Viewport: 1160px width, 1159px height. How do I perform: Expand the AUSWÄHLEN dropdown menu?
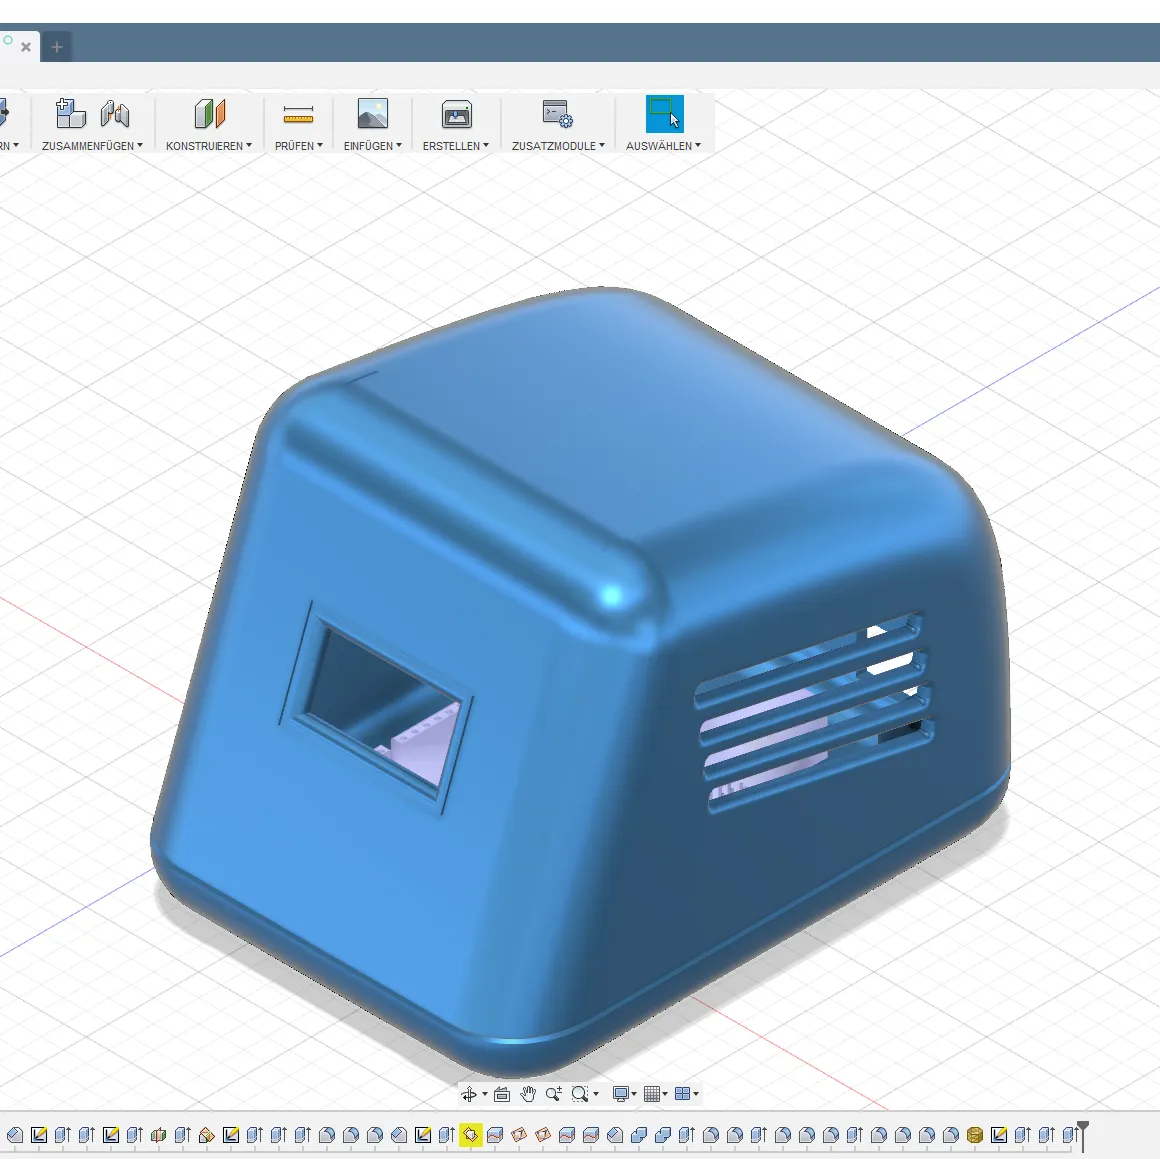tap(663, 146)
